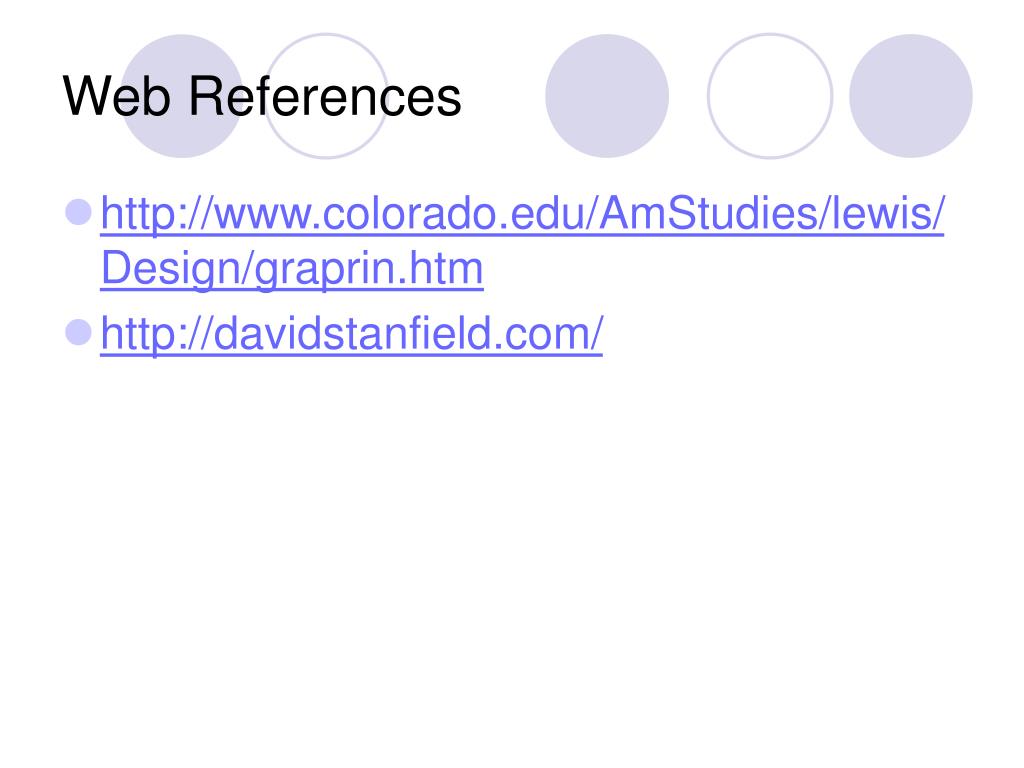Click the word Web in the title

117,97
